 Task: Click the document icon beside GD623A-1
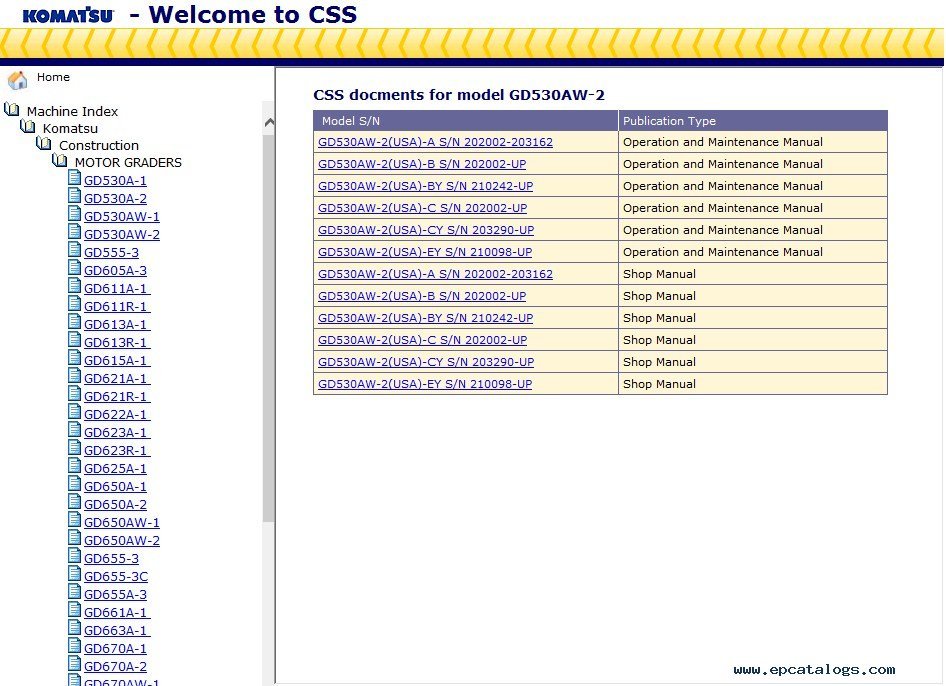74,430
